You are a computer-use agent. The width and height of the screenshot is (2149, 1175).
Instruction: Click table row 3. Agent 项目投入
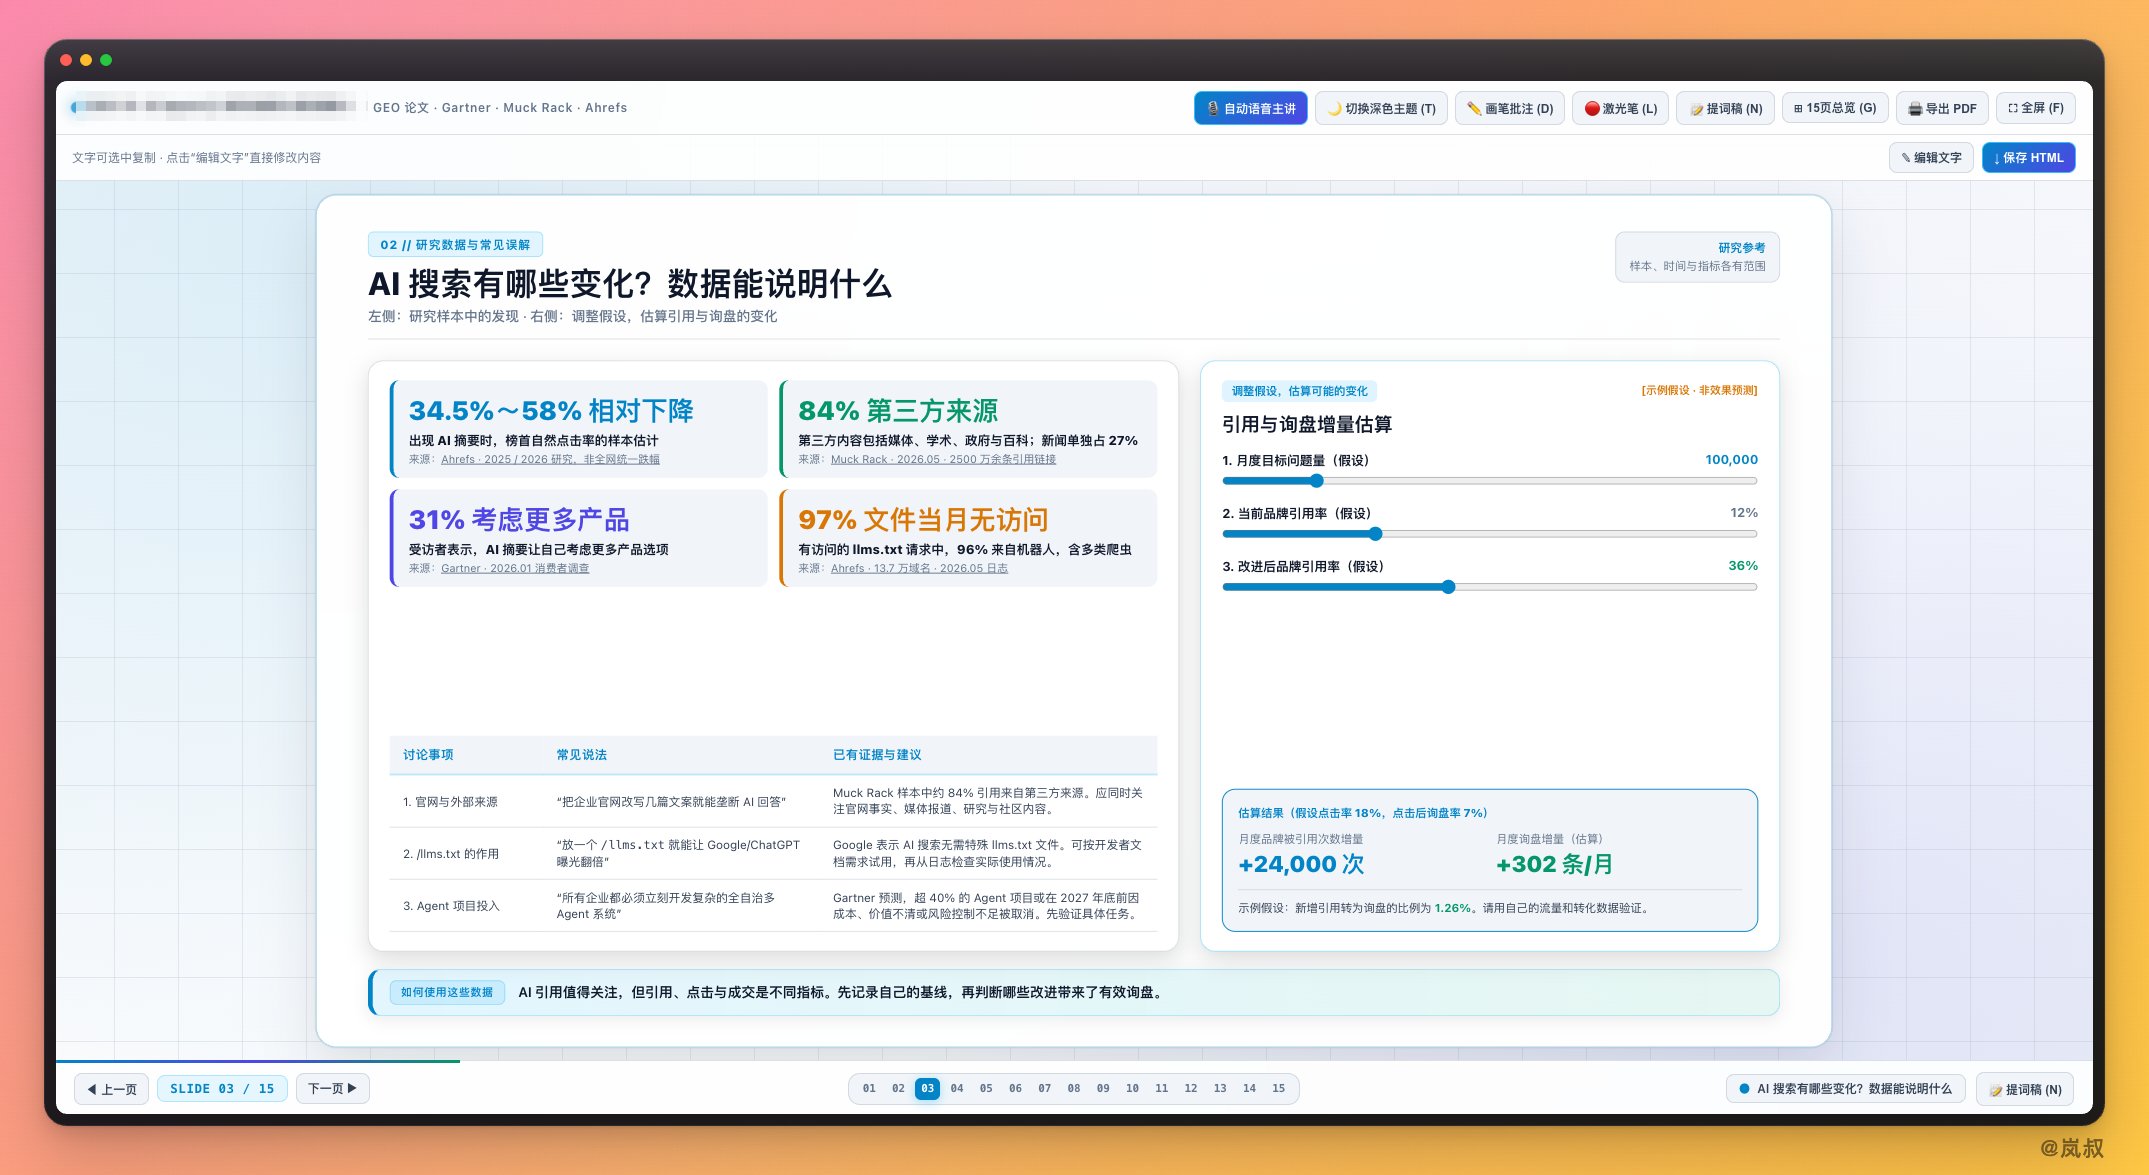coord(773,905)
